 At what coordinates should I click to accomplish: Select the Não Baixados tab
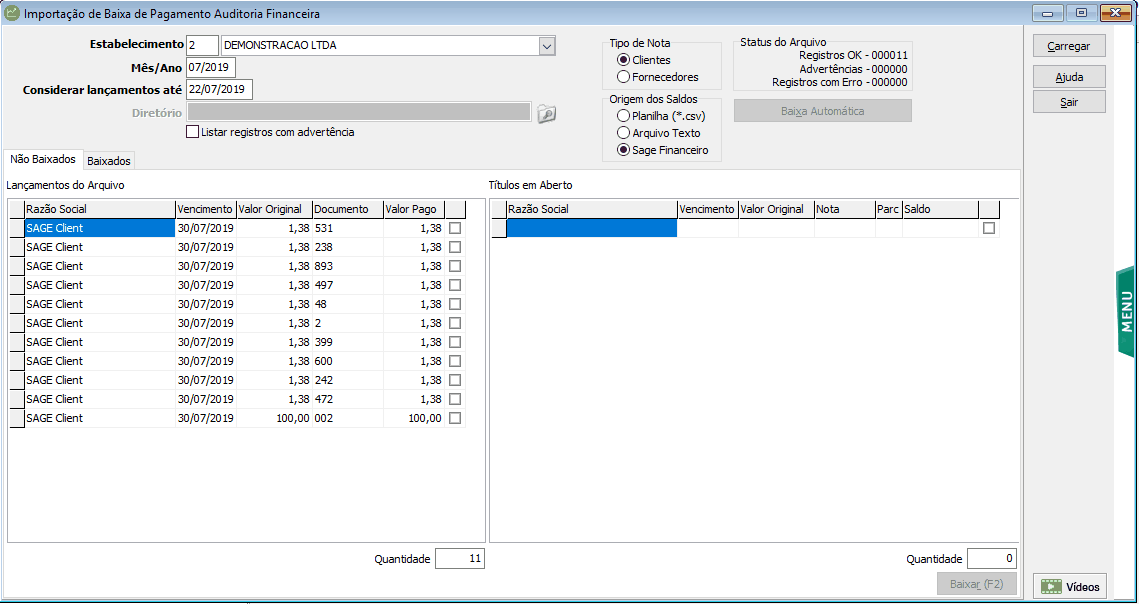pos(41,160)
